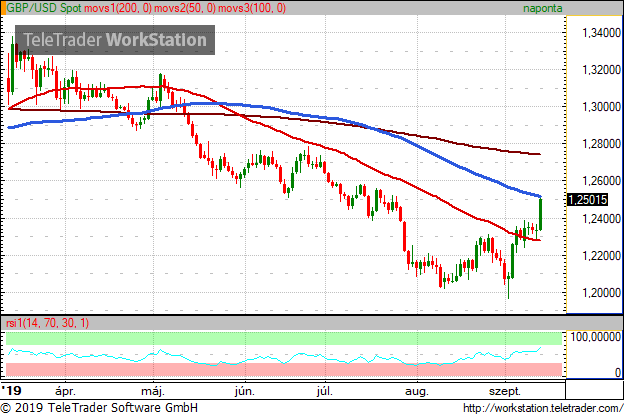
Task: Click the 1,22000 price axis label
Action: pyautogui.click(x=601, y=255)
